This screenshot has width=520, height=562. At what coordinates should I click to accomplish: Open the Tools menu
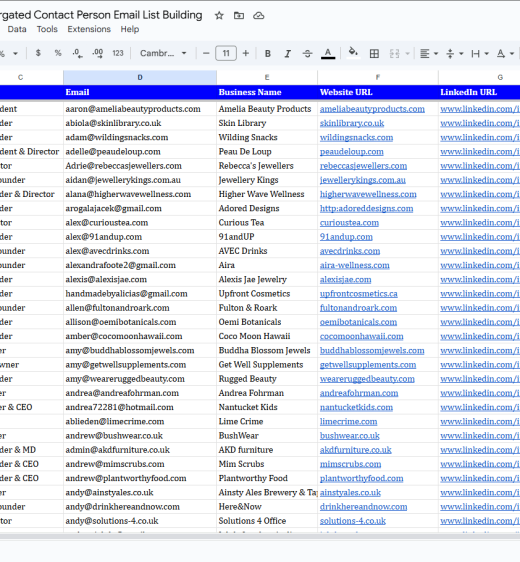(x=47, y=29)
